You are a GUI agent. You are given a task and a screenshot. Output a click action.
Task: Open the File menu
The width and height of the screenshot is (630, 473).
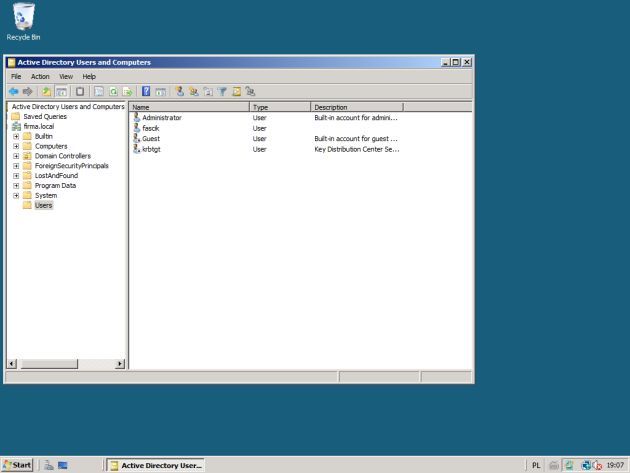click(16, 76)
